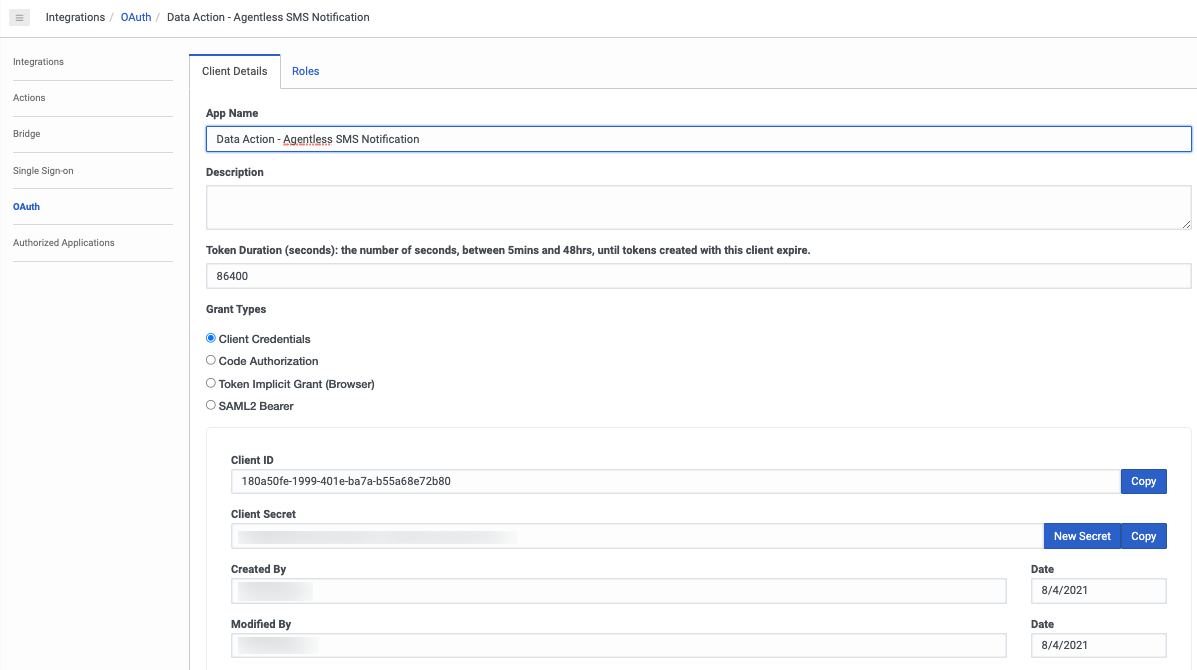This screenshot has height=670, width=1197.
Task: Click the App Name input field
Action: coord(698,138)
